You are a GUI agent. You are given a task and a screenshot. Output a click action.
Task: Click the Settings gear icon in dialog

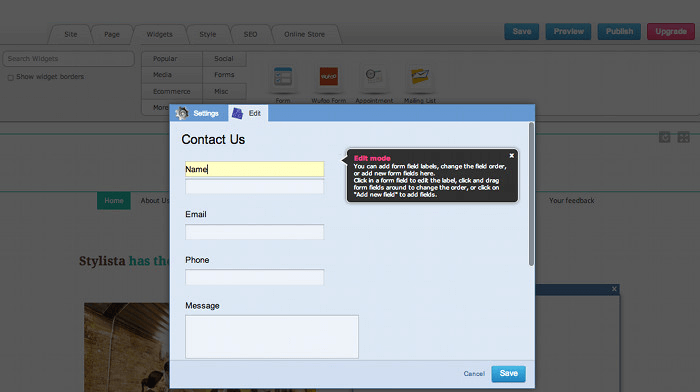pos(182,113)
